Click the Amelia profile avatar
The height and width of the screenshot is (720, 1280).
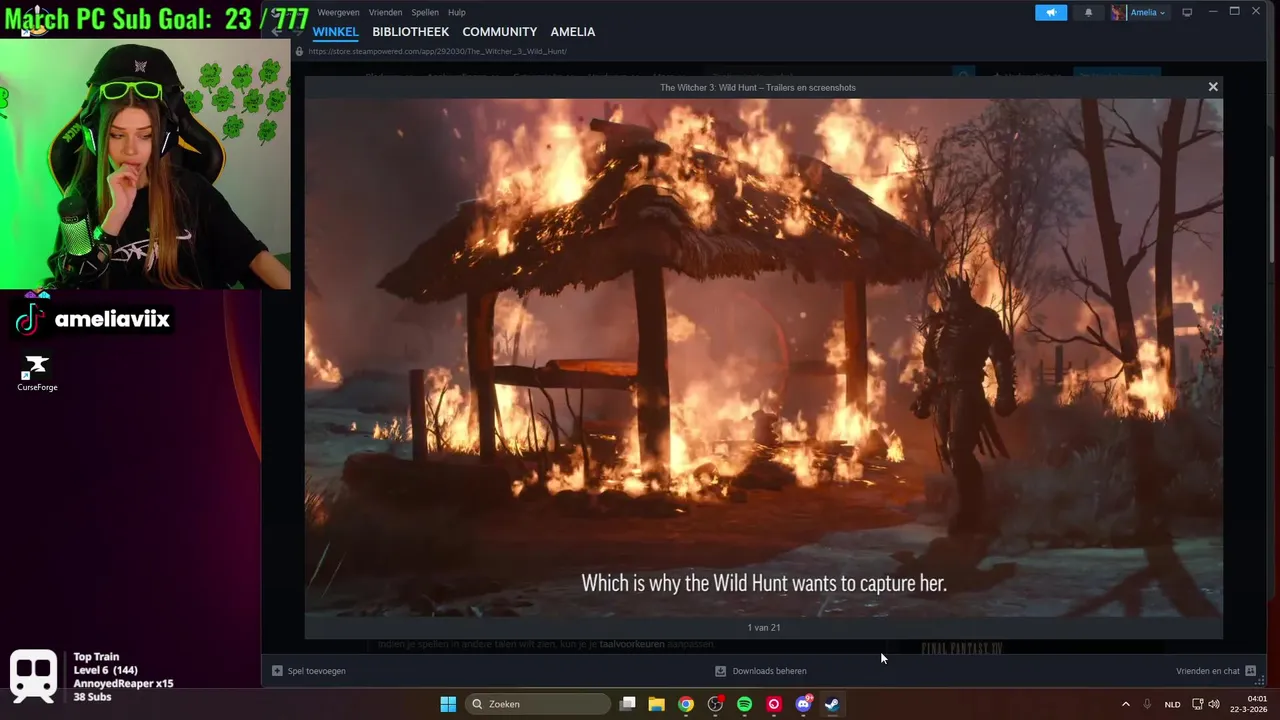[1118, 12]
